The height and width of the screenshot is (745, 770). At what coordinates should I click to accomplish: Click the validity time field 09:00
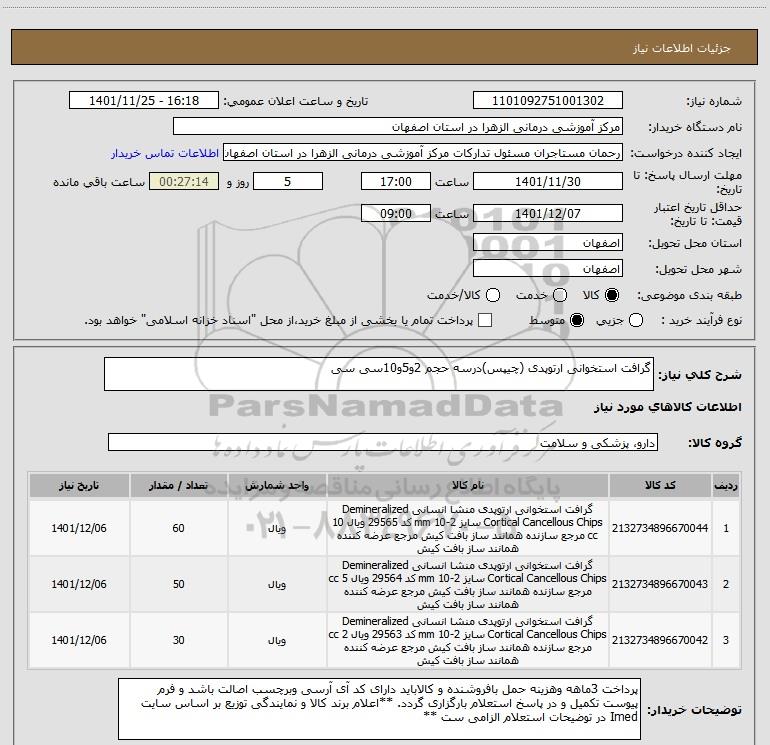pyautogui.click(x=396, y=213)
